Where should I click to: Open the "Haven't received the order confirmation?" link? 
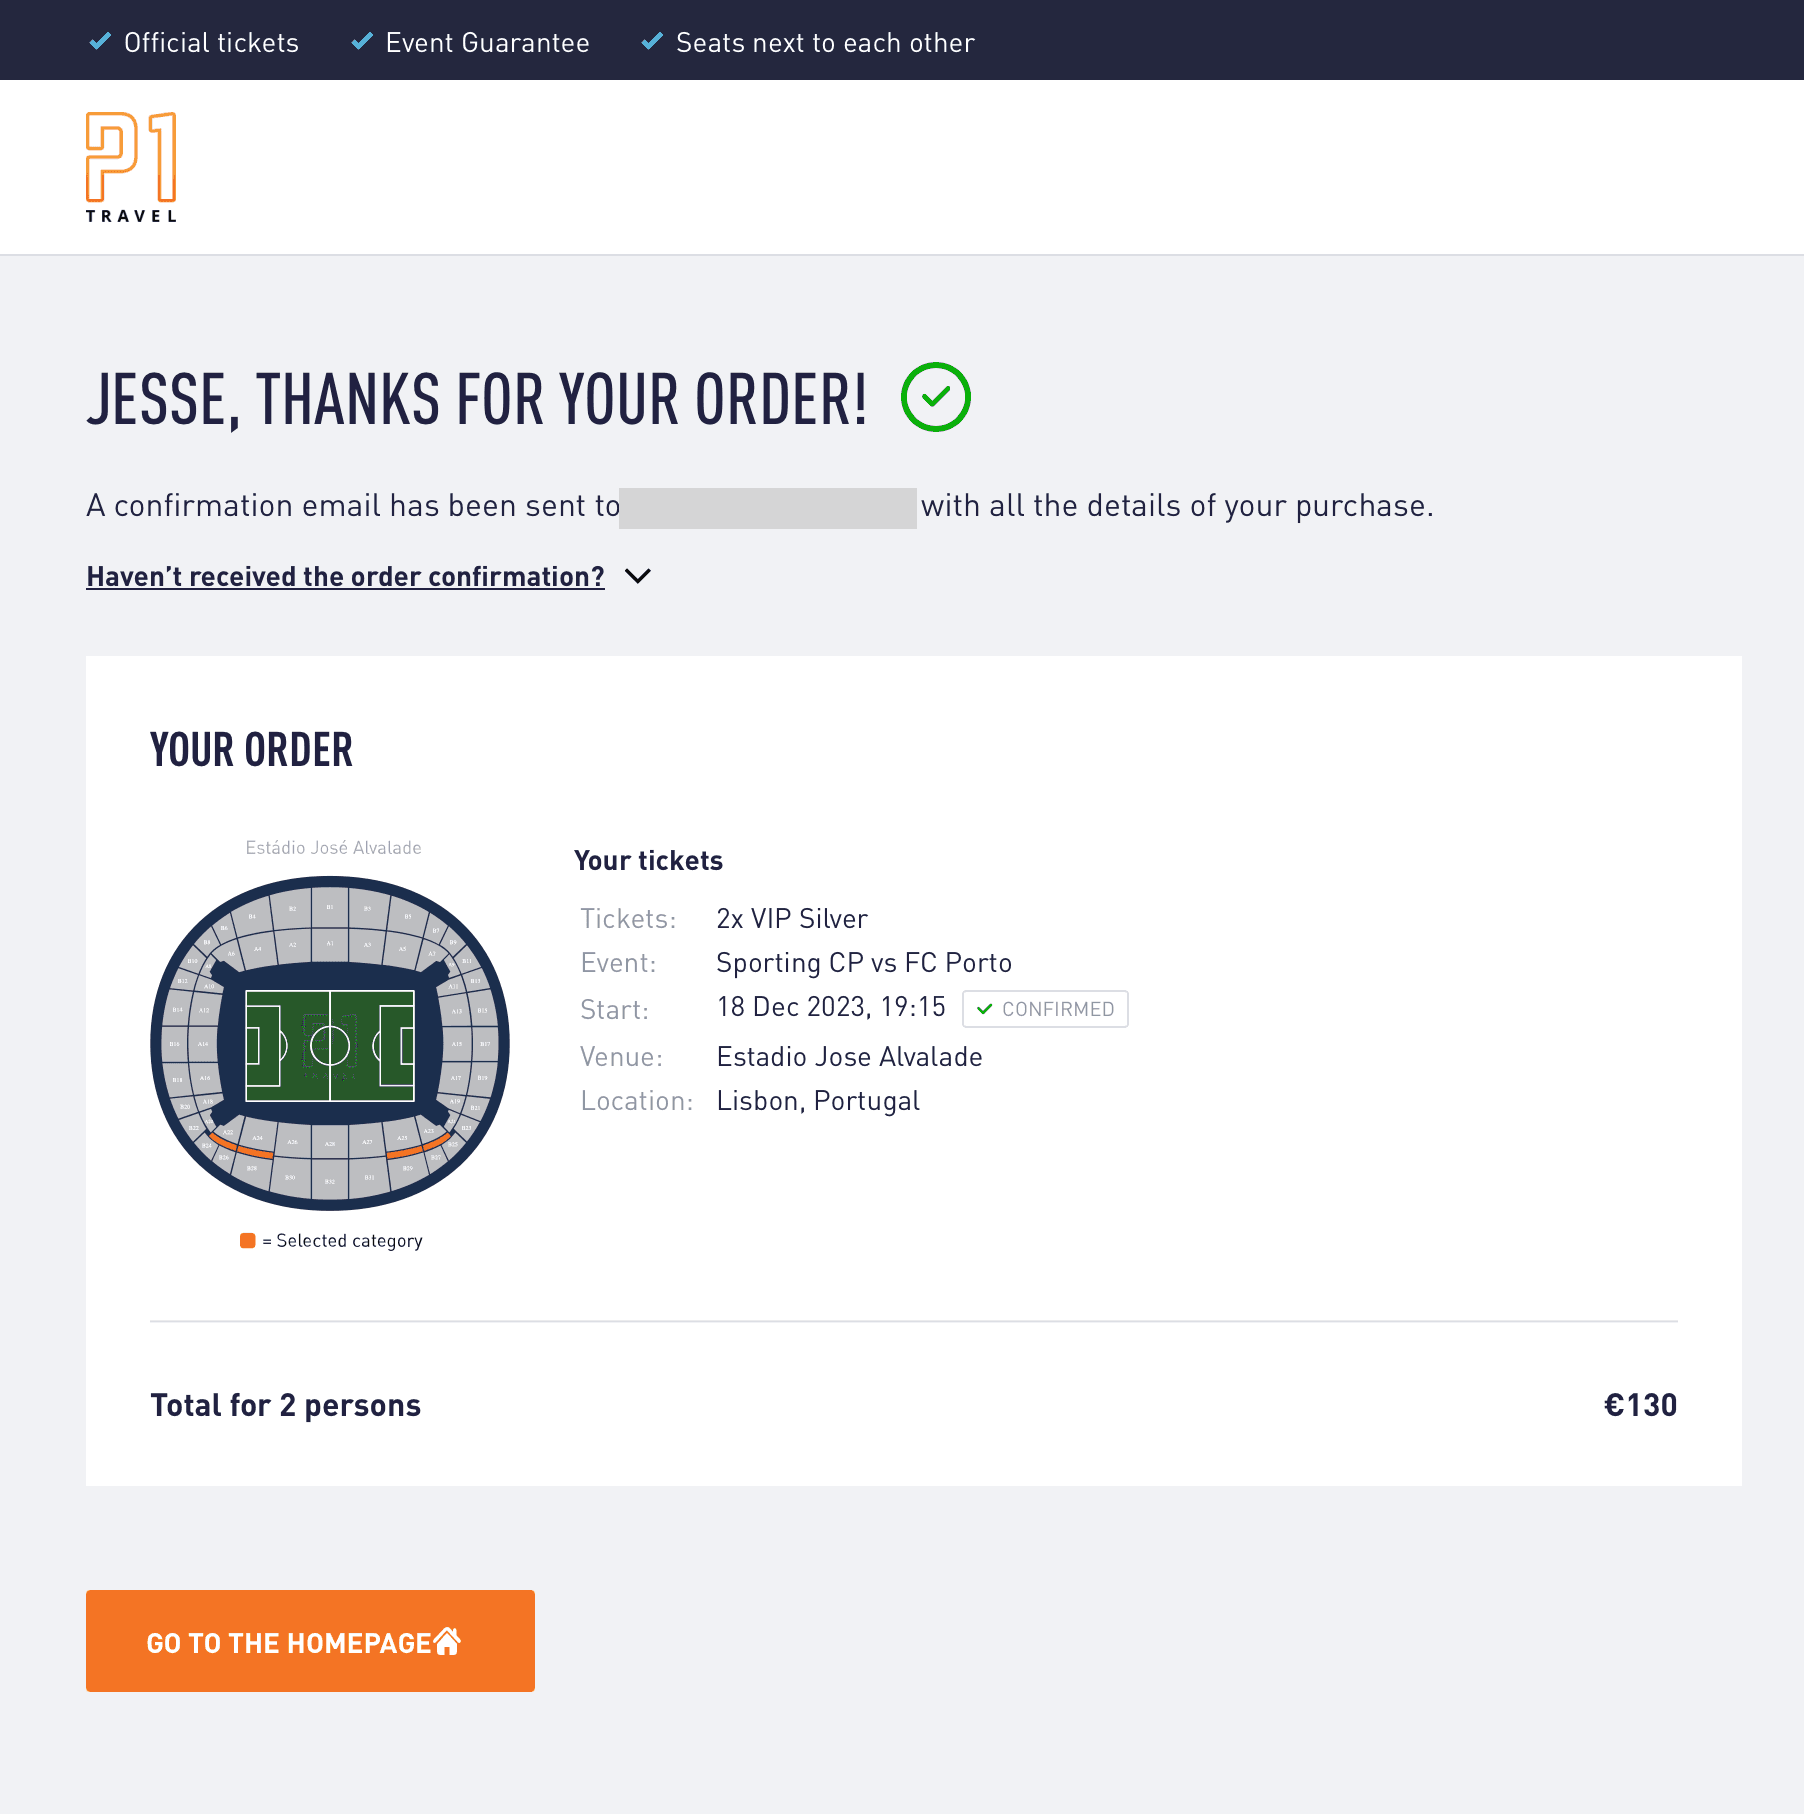[345, 577]
